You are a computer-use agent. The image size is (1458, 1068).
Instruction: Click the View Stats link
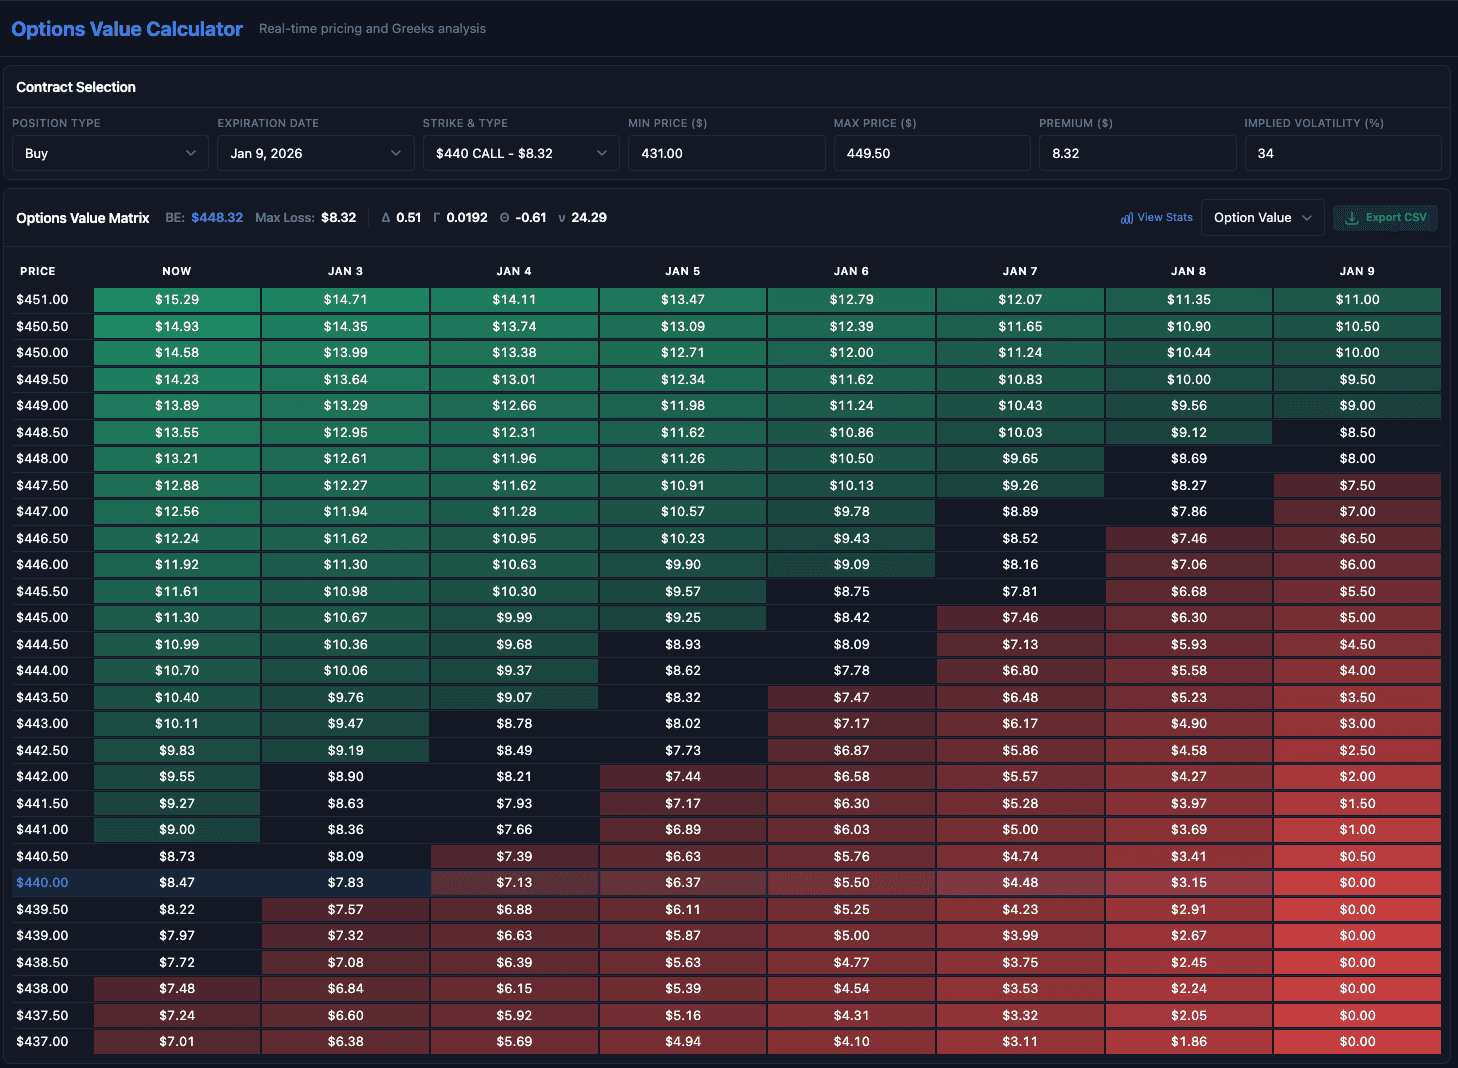(x=1157, y=218)
